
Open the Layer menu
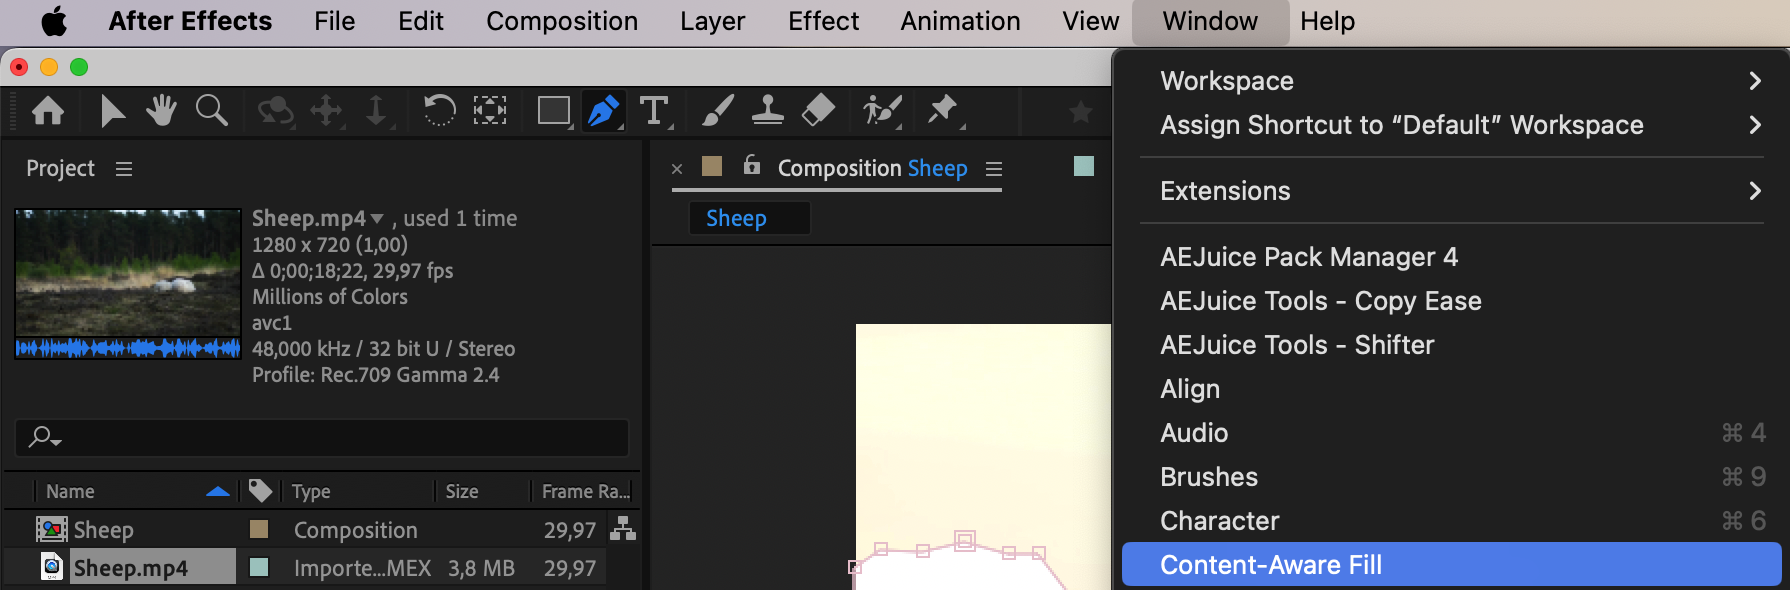coord(713,21)
